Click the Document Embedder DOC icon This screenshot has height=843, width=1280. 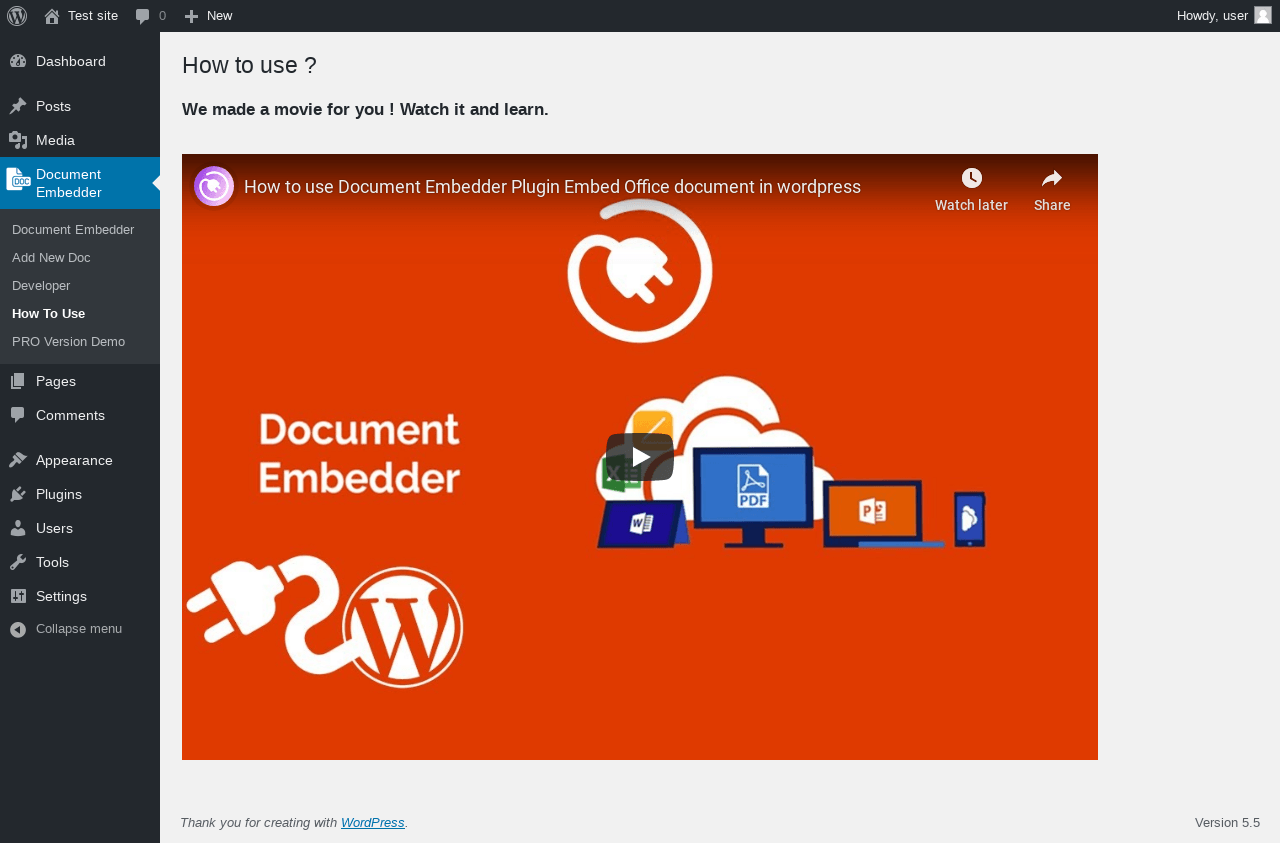click(x=18, y=179)
